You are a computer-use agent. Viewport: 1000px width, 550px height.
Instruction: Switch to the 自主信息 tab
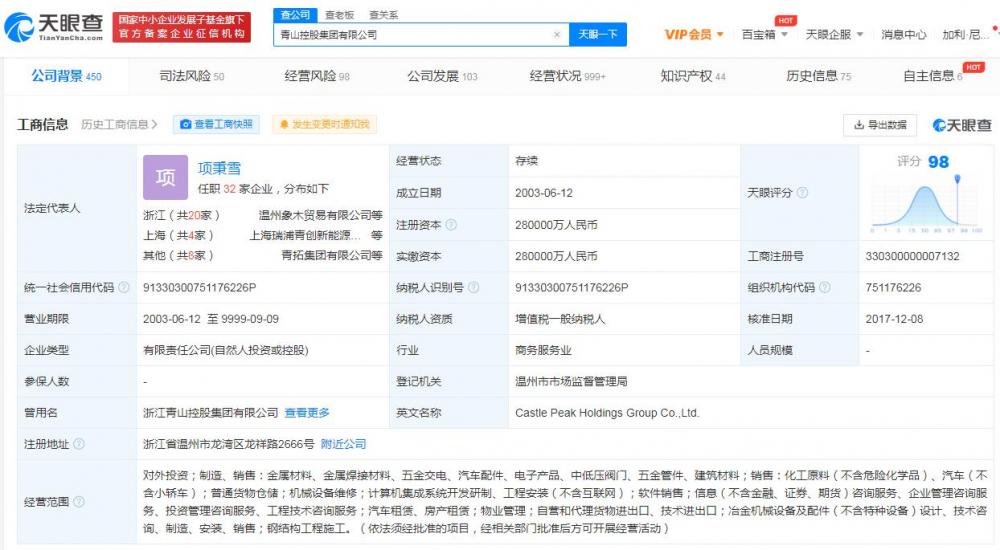point(932,77)
